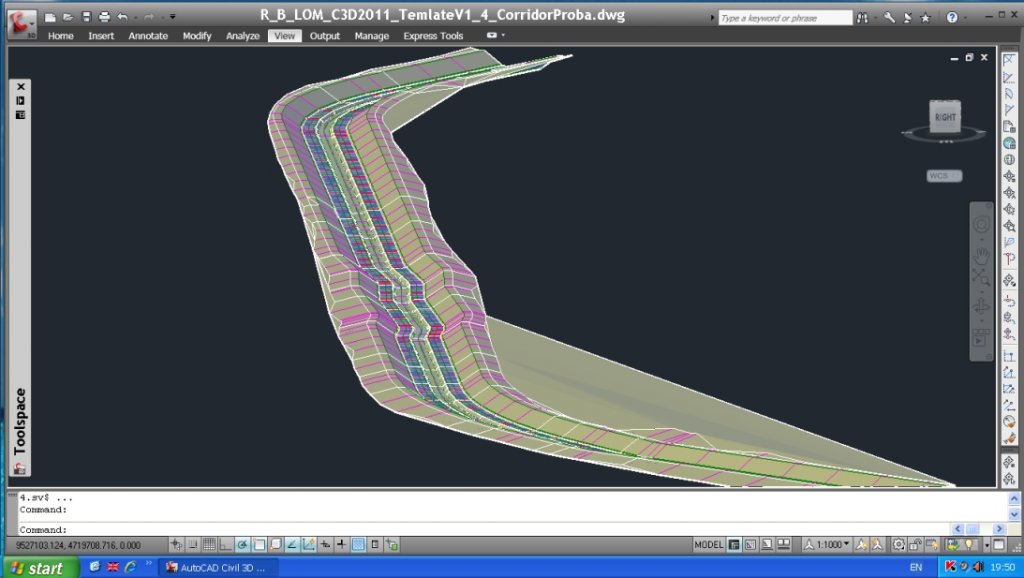Screen dimensions: 1024x578
Task: Expand the quick access toolbar customize arrow
Action: tap(172, 17)
